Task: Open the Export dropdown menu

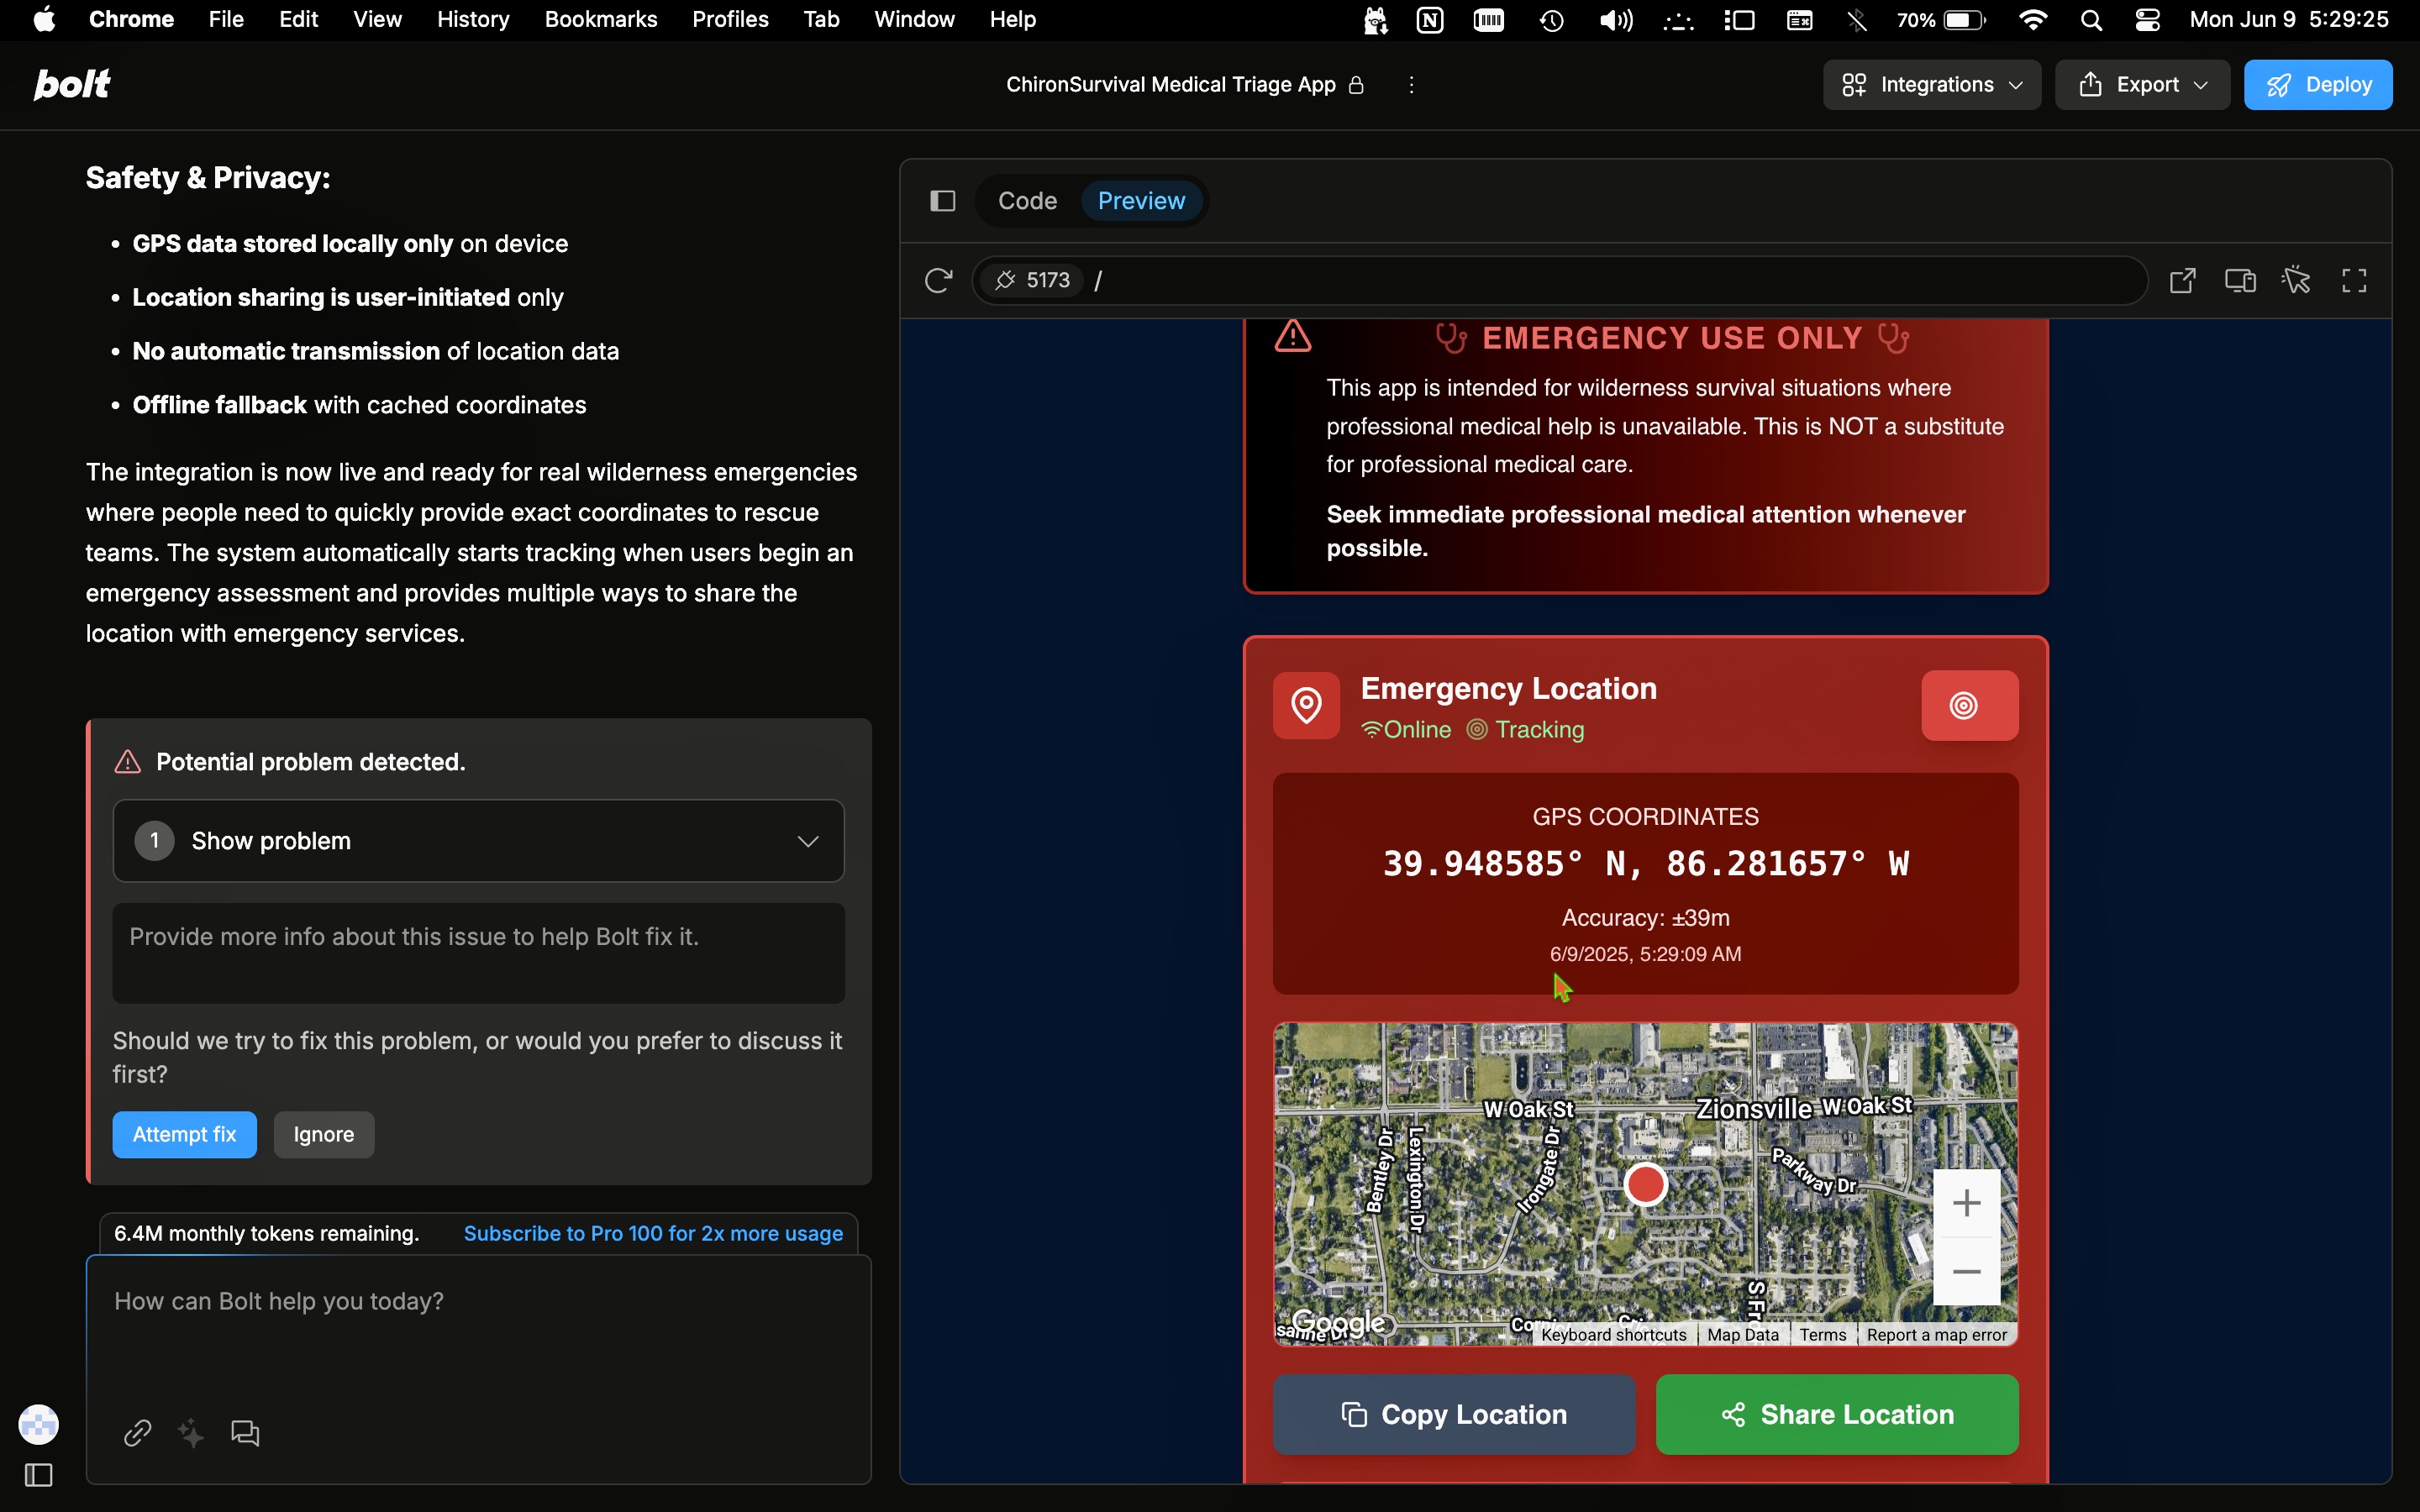Action: tap(2141, 85)
